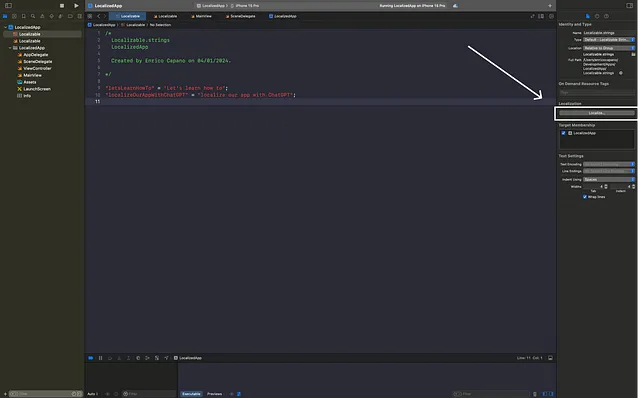Stop the running app
Viewport: 640px width, 398px height.
tap(62, 6)
